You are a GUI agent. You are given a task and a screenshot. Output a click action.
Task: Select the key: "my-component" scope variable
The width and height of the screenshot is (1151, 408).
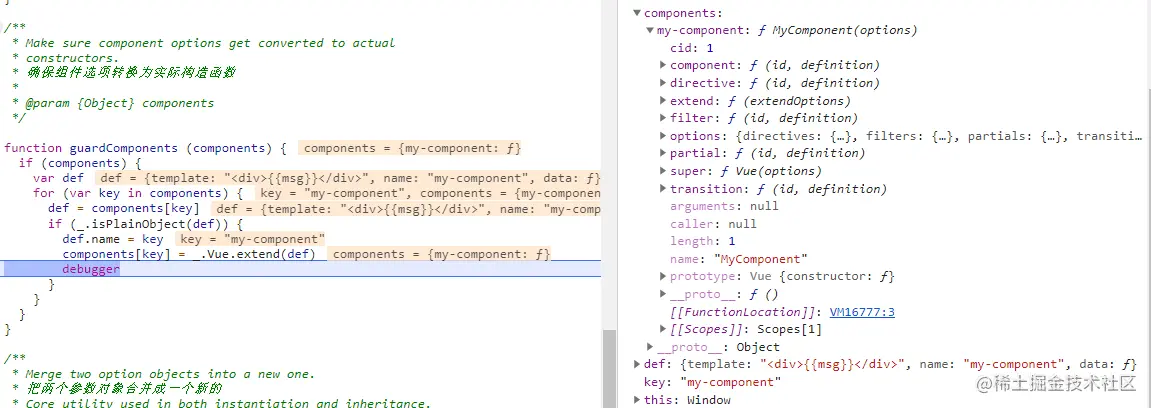712,382
